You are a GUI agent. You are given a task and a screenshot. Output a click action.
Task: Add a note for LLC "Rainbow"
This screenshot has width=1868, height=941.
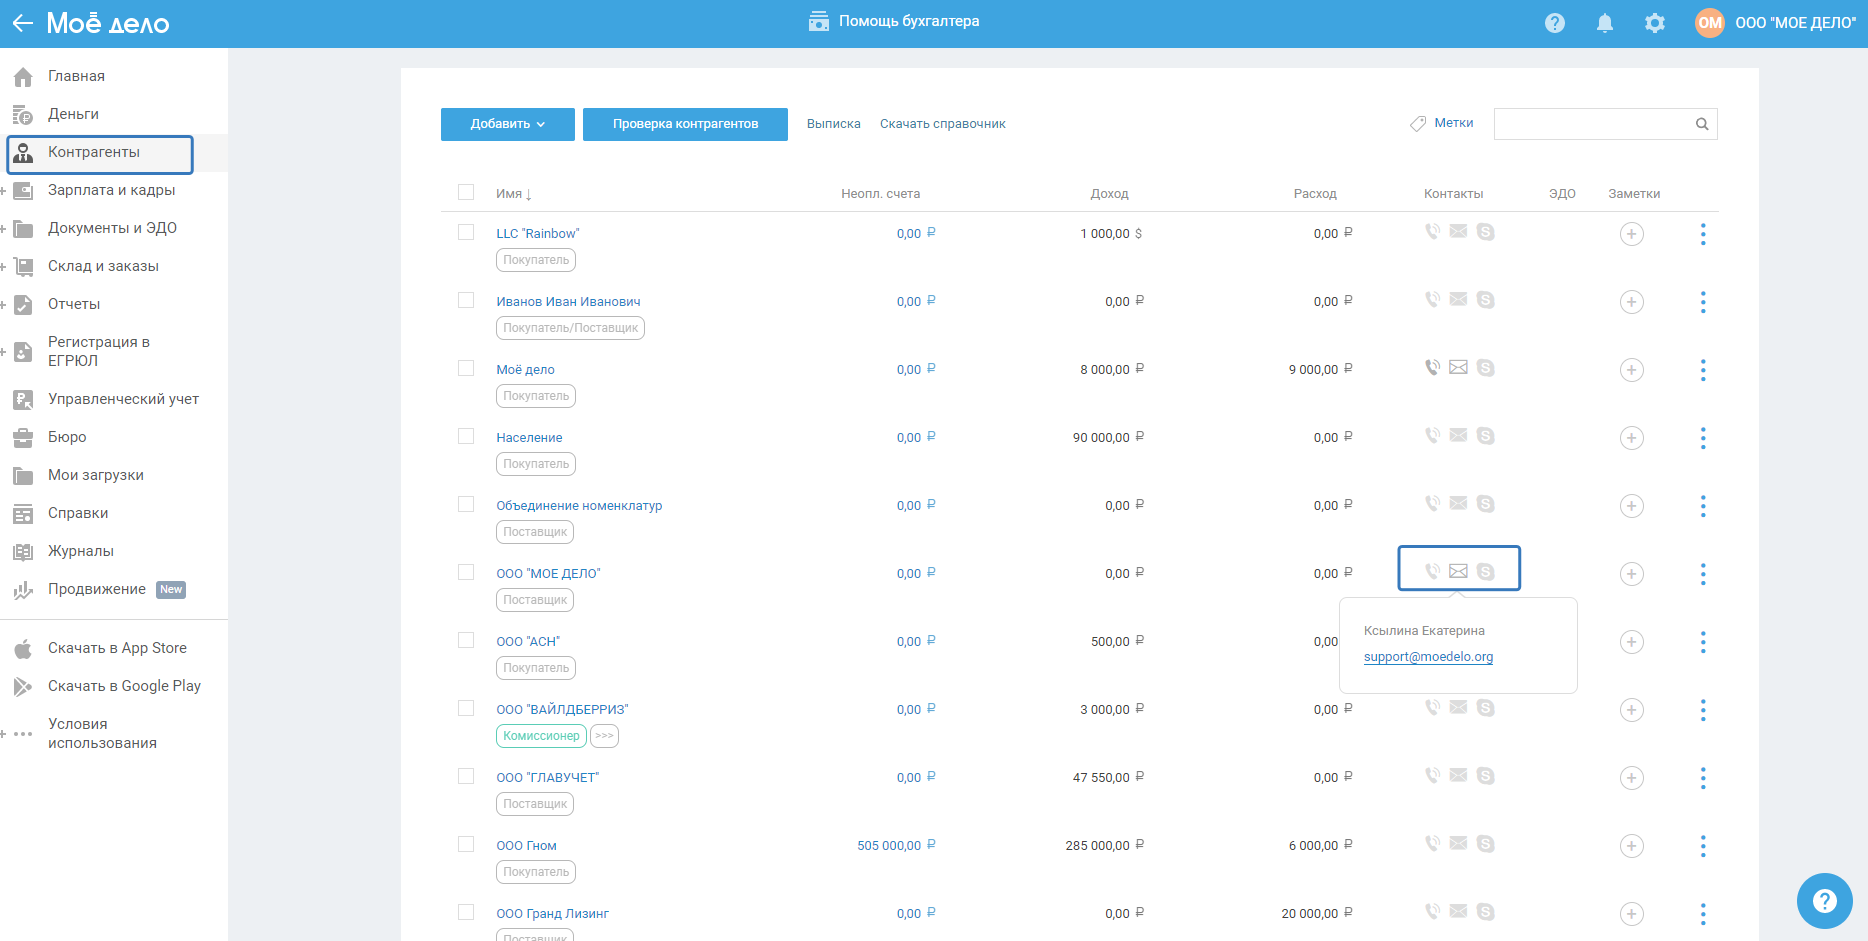(x=1631, y=234)
